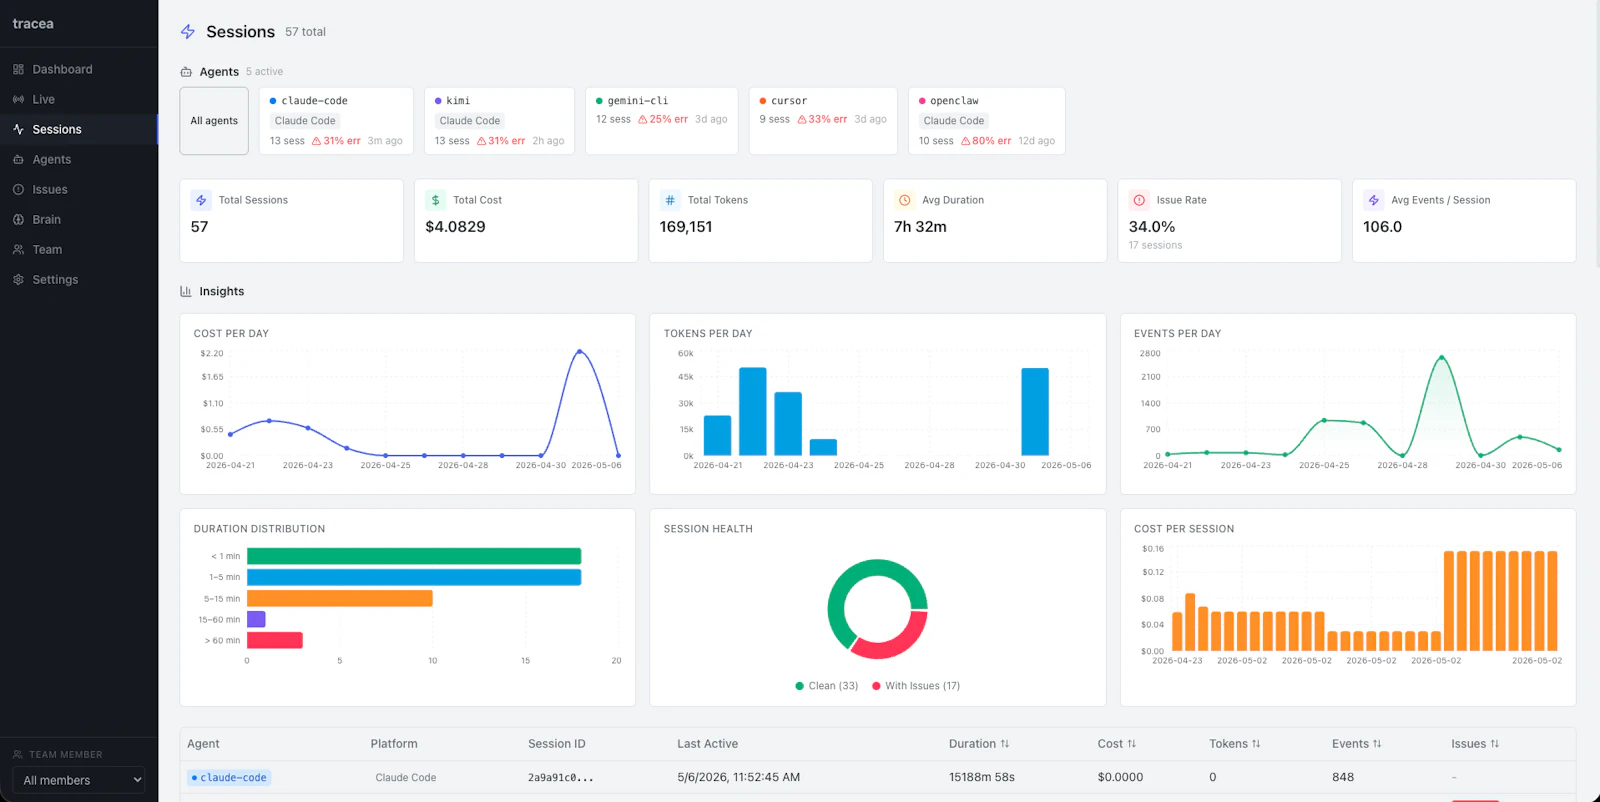The height and width of the screenshot is (802, 1600).
Task: Sort the table by Events
Action: (x=1357, y=744)
